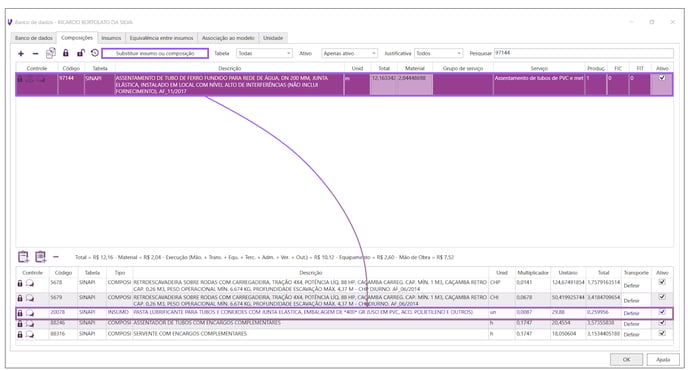Click Definir transport link for row 88316
This screenshot has height=370, width=688.
631,334
